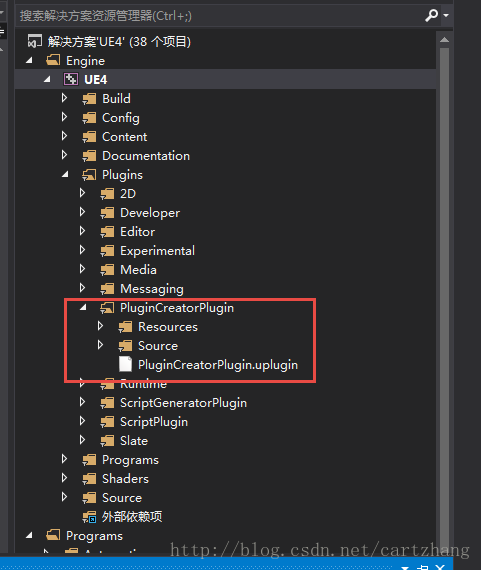Click Source folder icon under PluginCreatorPlugin
The image size is (481, 570).
click(126, 345)
